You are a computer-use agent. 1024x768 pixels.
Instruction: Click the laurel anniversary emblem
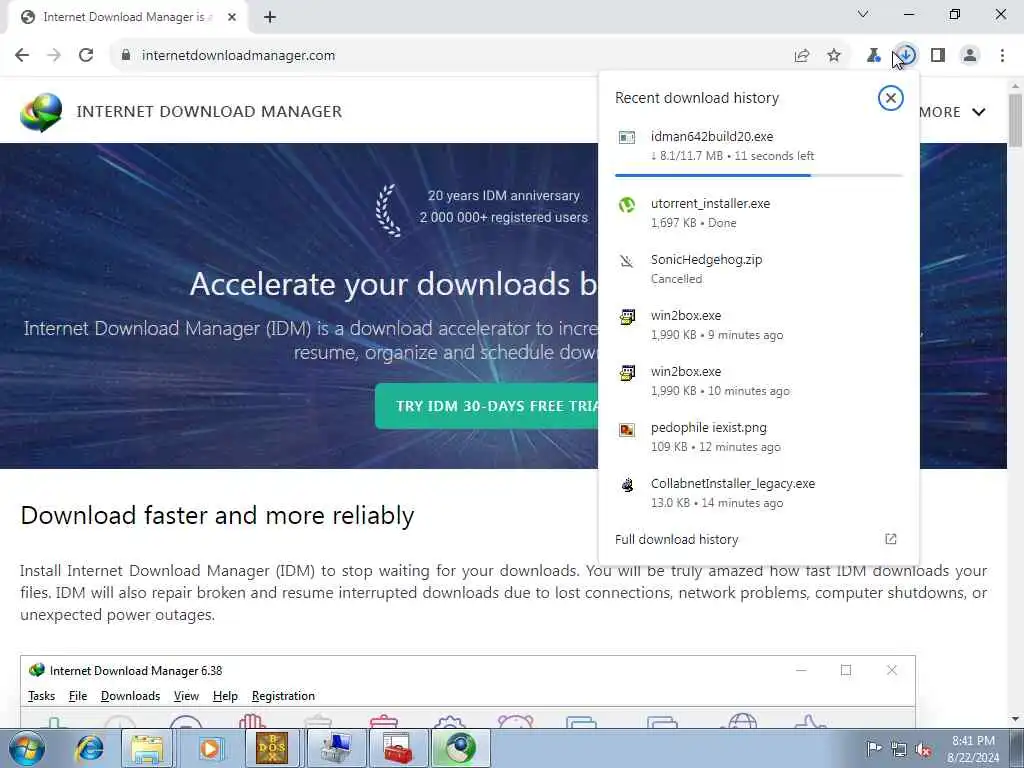[x=388, y=210]
